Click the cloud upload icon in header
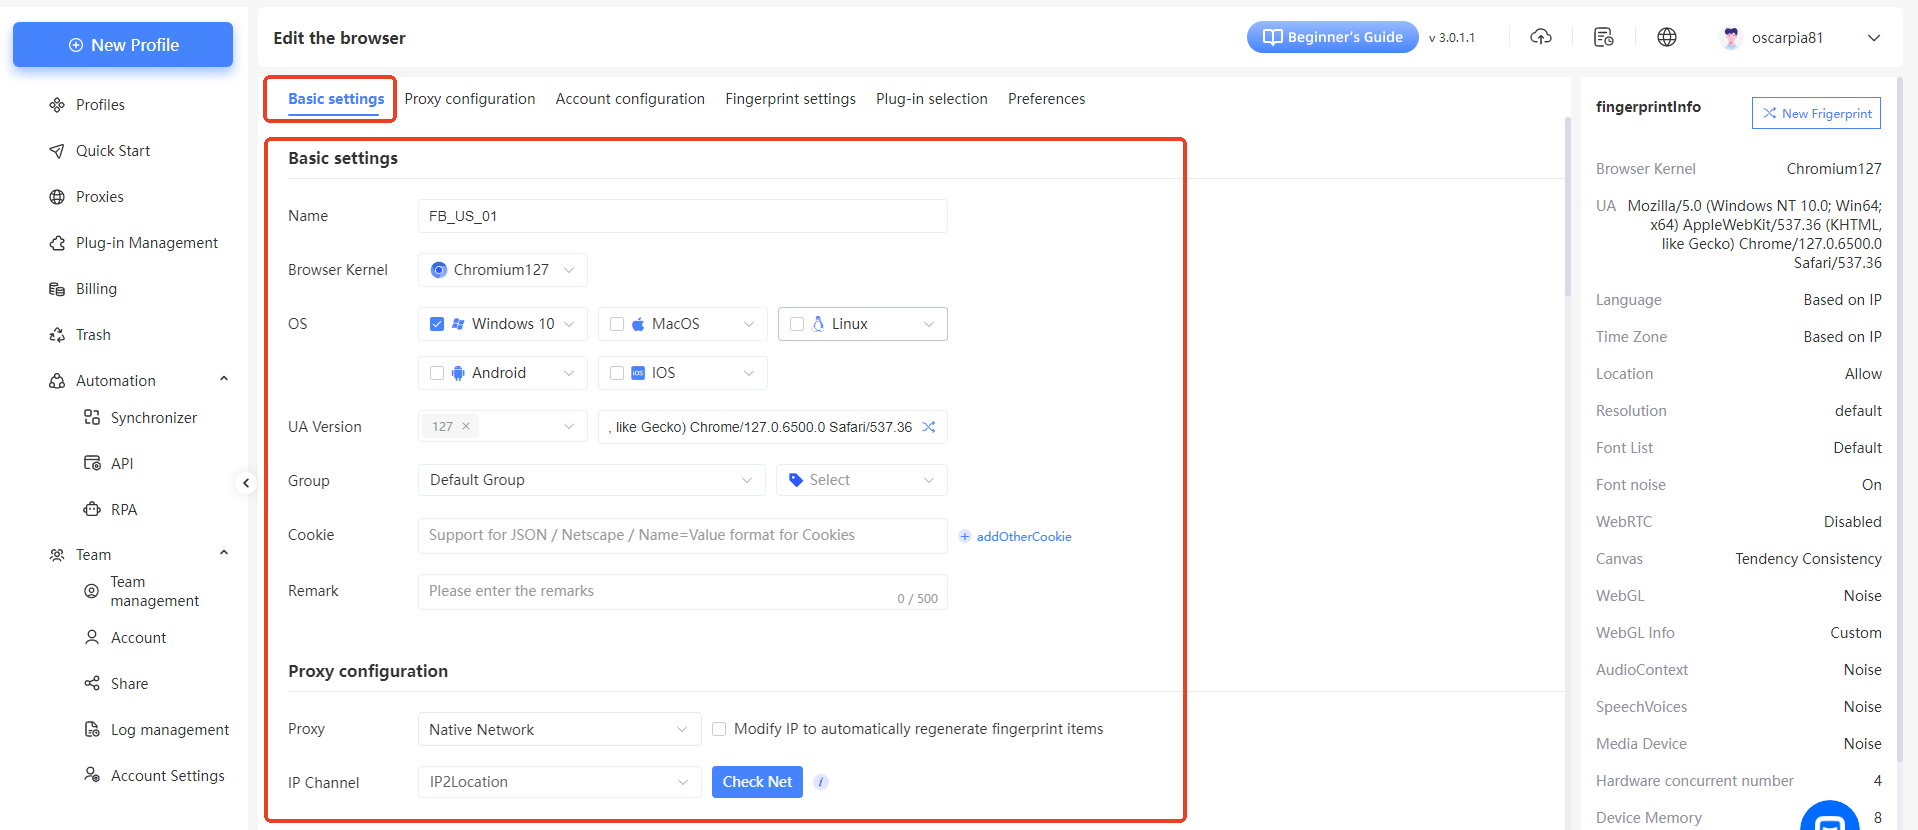This screenshot has height=830, width=1918. (x=1541, y=37)
